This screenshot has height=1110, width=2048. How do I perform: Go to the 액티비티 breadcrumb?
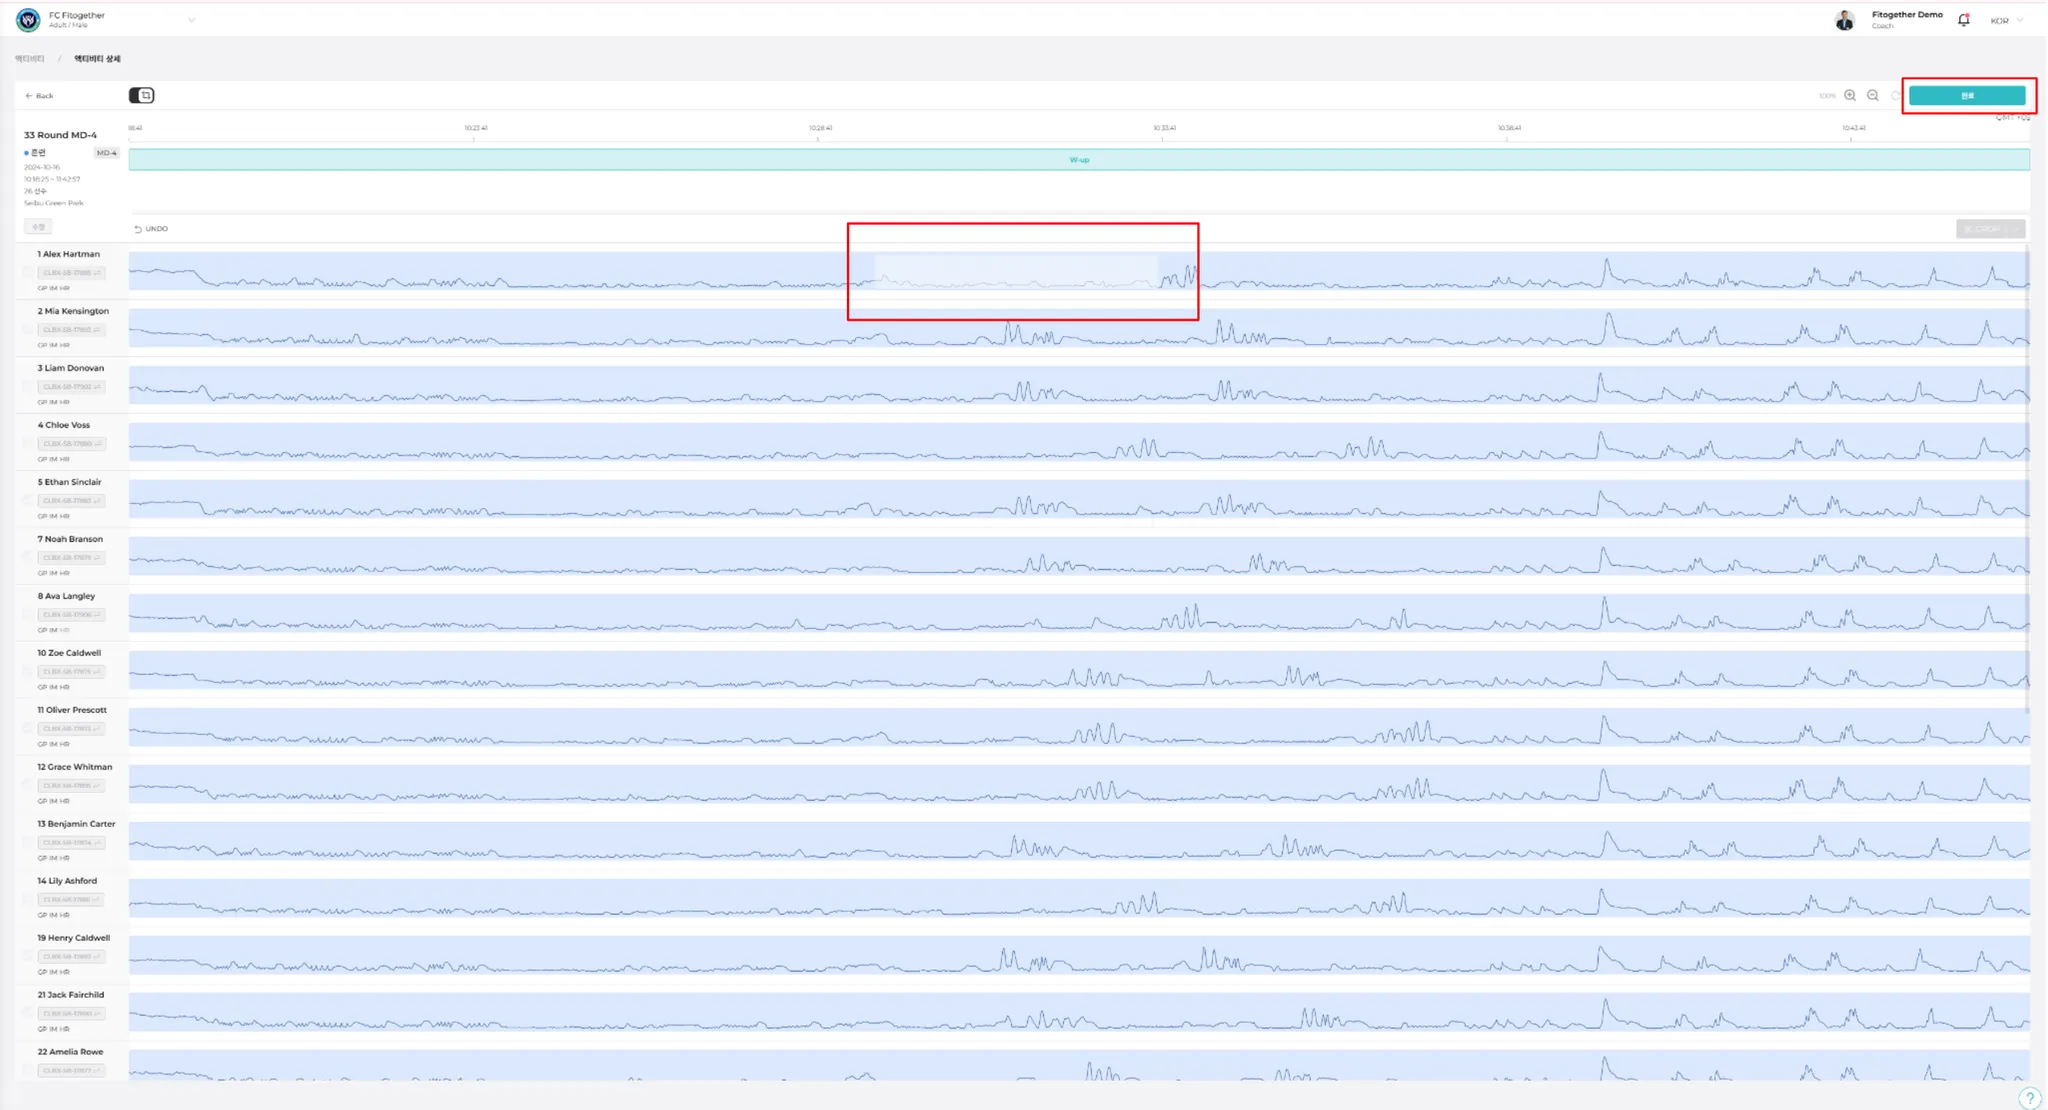pyautogui.click(x=30, y=59)
